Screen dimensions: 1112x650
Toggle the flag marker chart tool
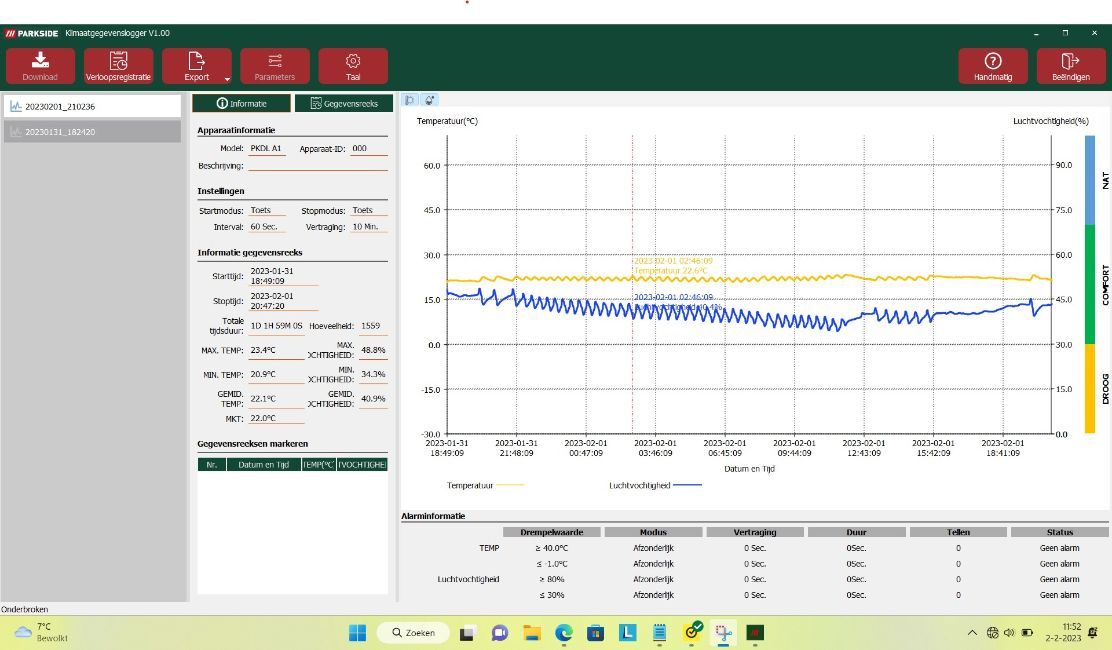tap(410, 100)
